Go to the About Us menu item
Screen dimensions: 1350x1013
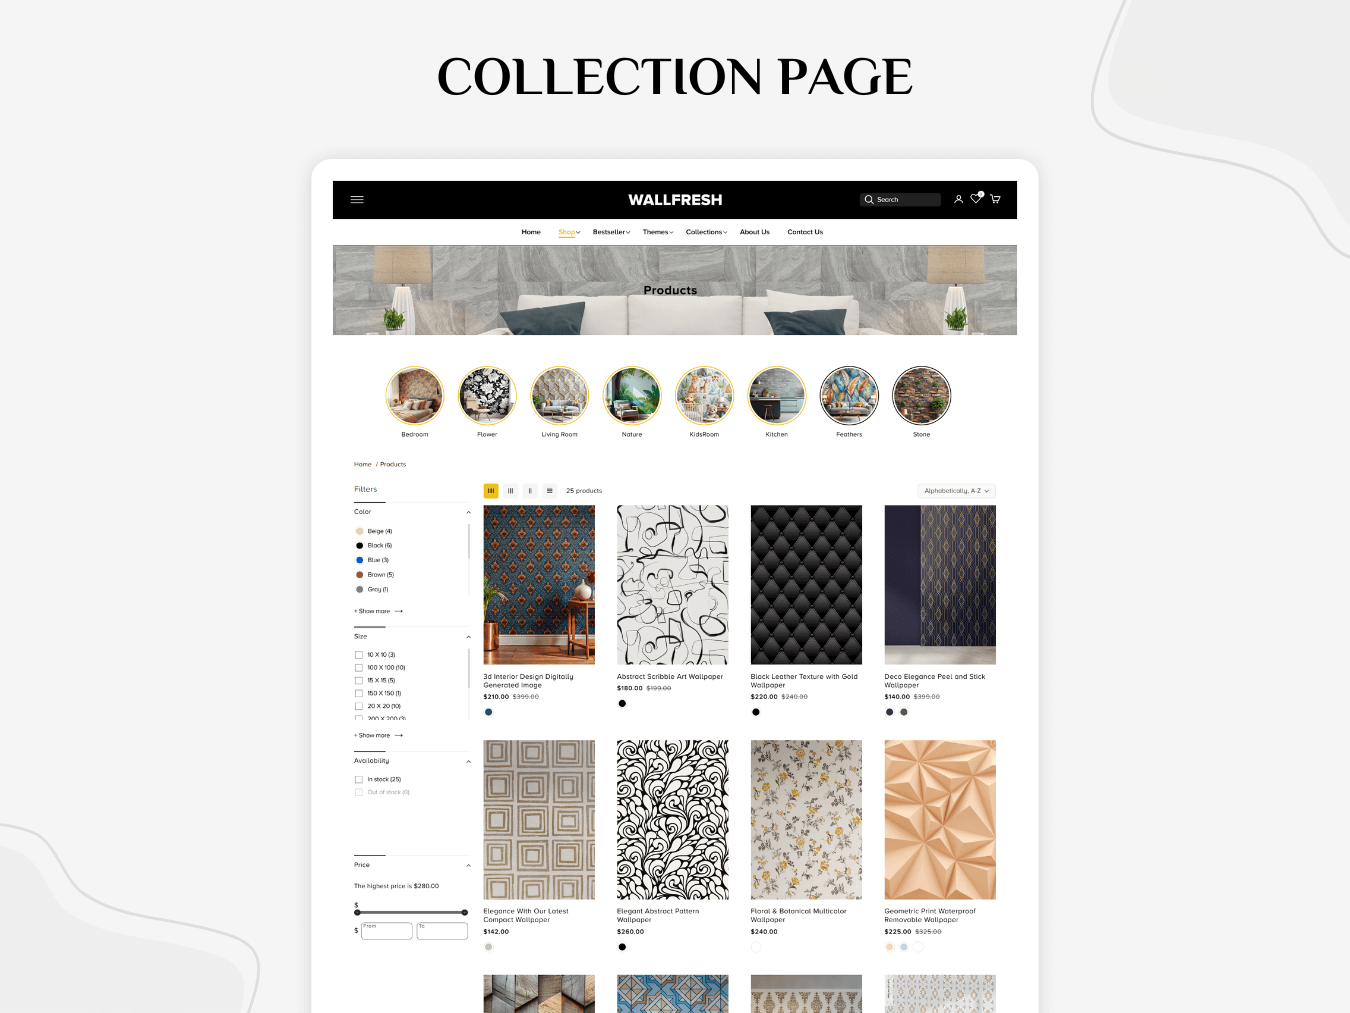point(755,232)
